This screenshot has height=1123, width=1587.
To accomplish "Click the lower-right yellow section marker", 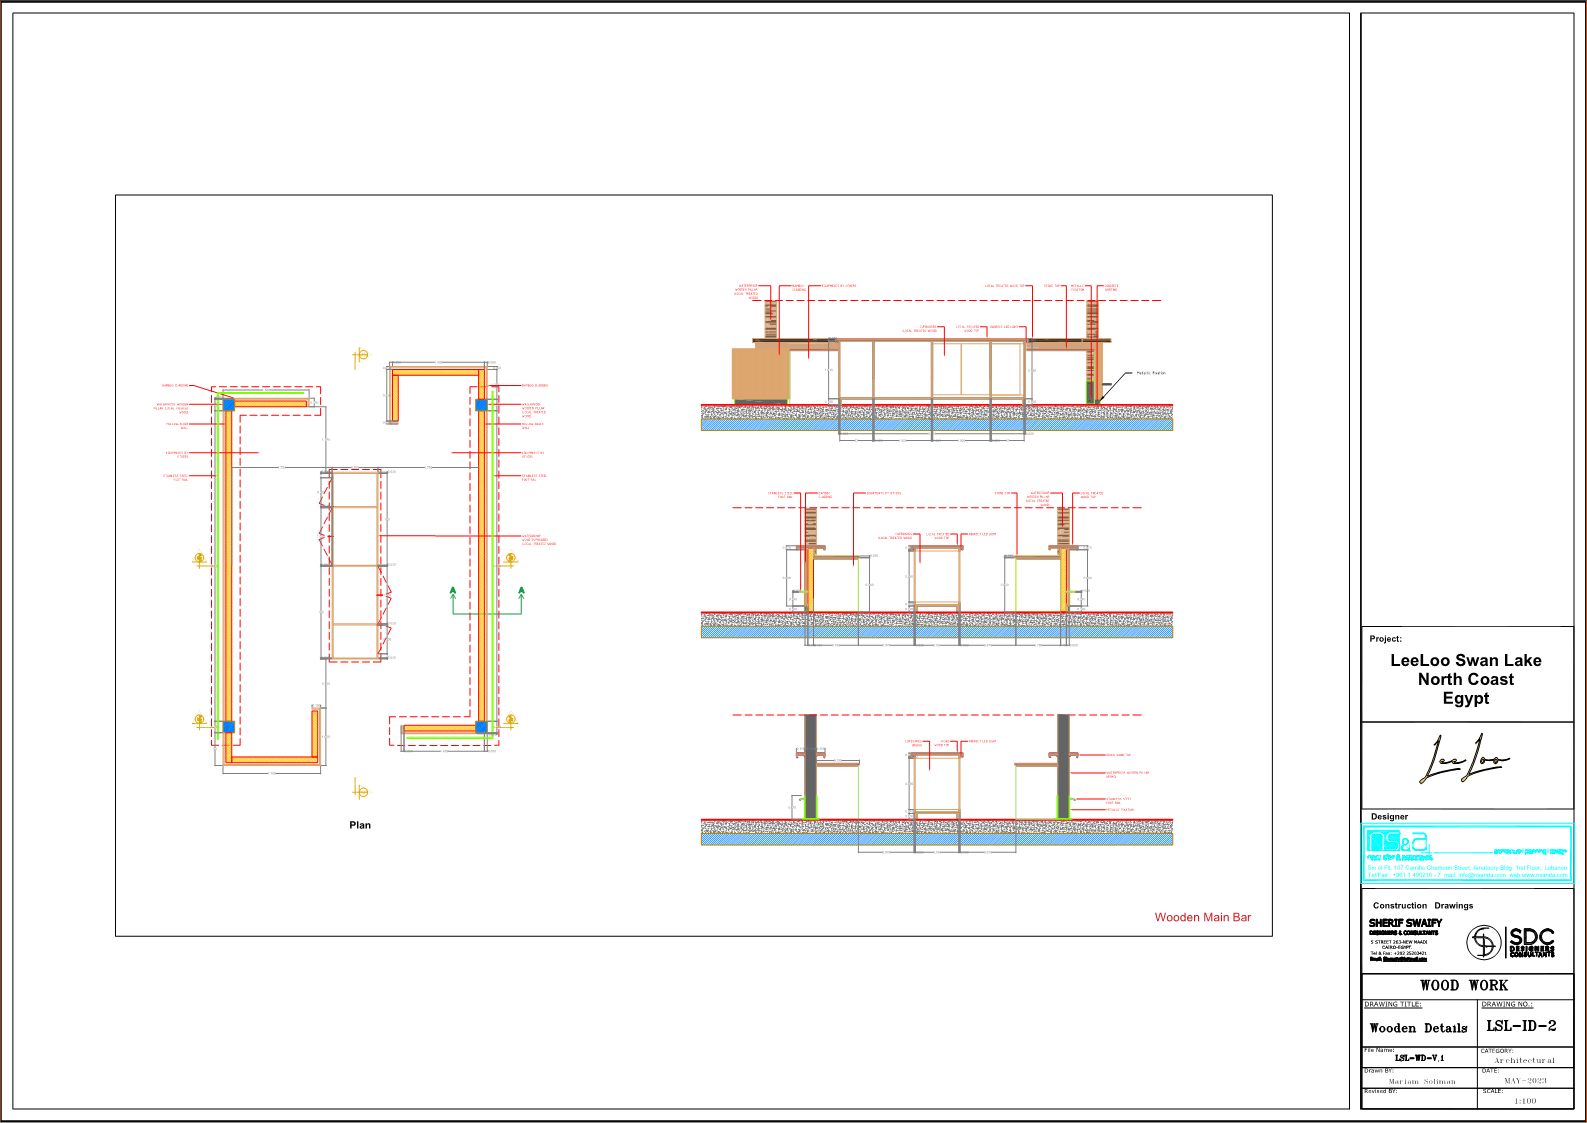I will [510, 720].
